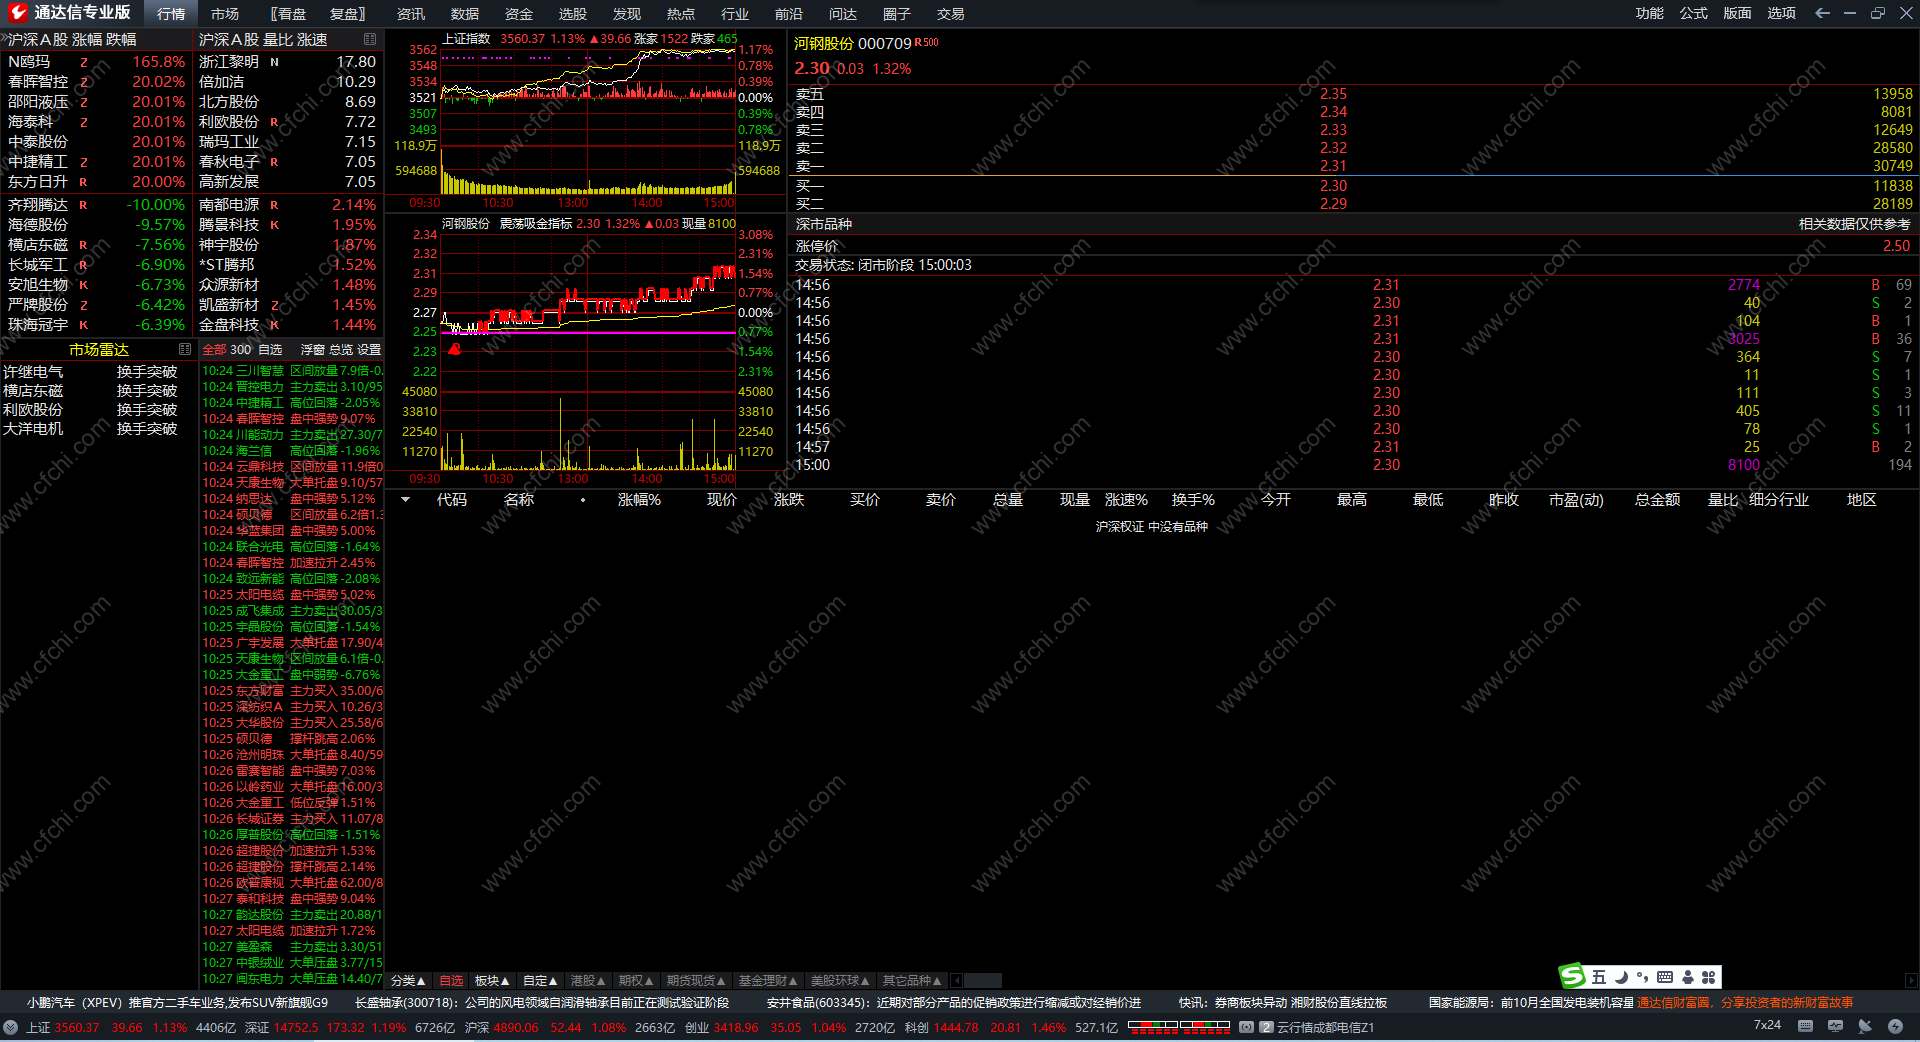
Task: Click the 卖五 order book row
Action: [x=1353, y=94]
